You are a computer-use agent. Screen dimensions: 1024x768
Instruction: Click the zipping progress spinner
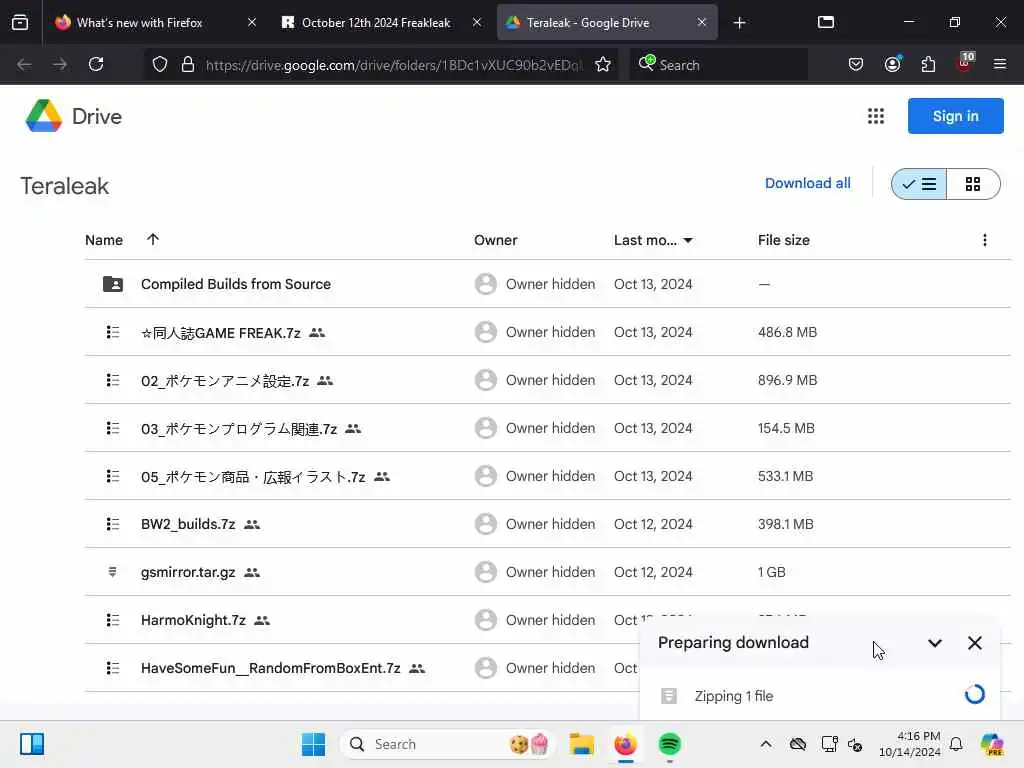coord(974,694)
